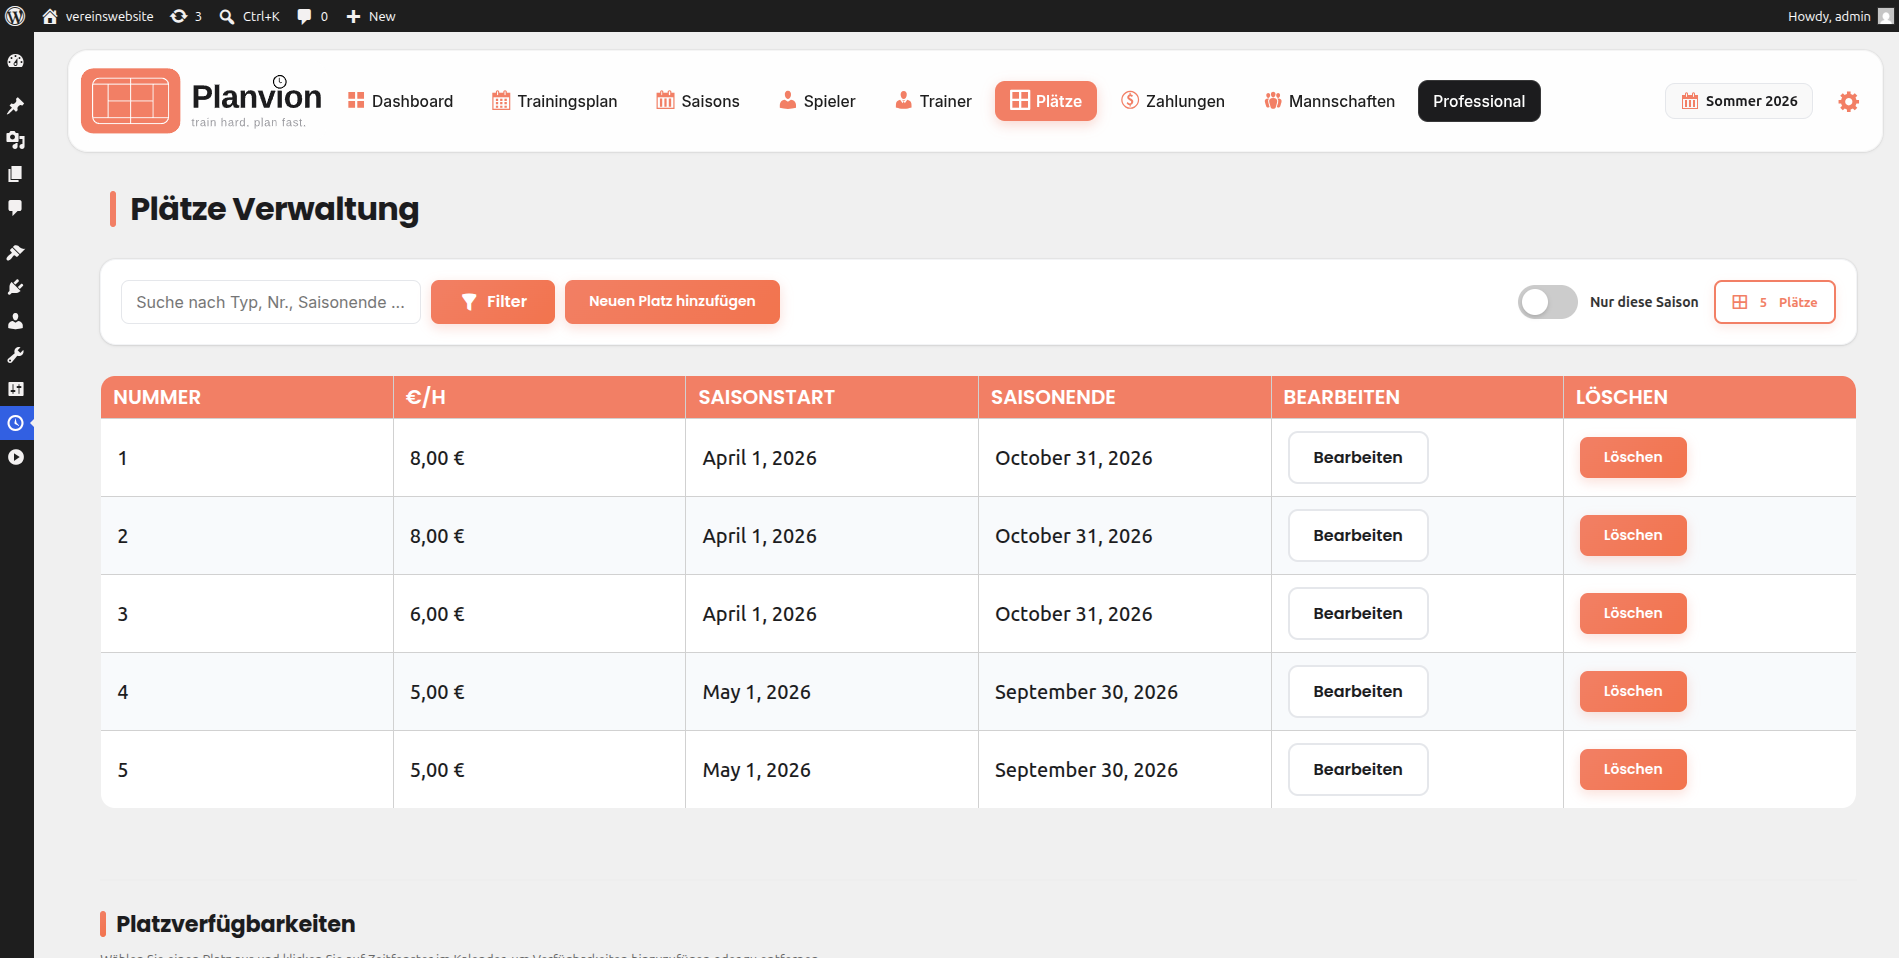The image size is (1899, 958).
Task: Edit Platz 5 with Bearbeiten
Action: click(x=1358, y=770)
